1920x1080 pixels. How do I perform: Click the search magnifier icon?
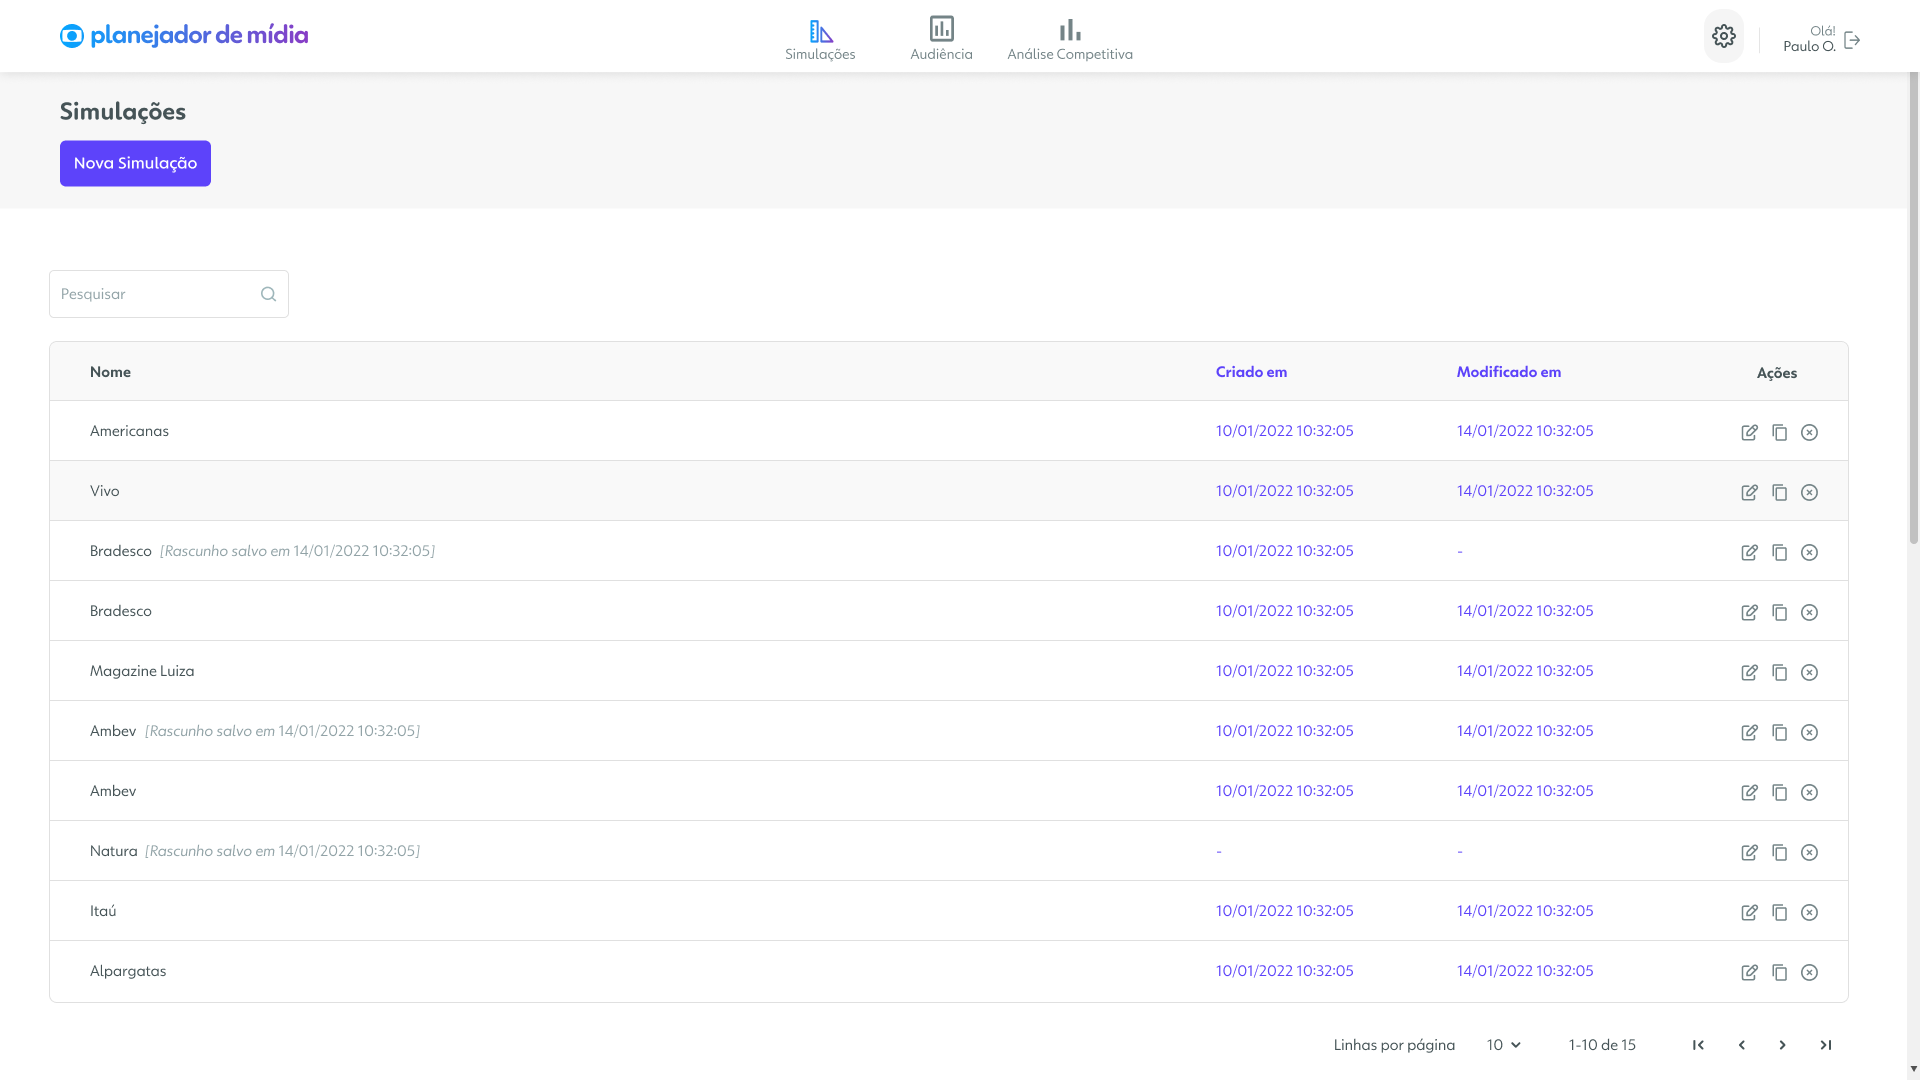click(x=268, y=294)
